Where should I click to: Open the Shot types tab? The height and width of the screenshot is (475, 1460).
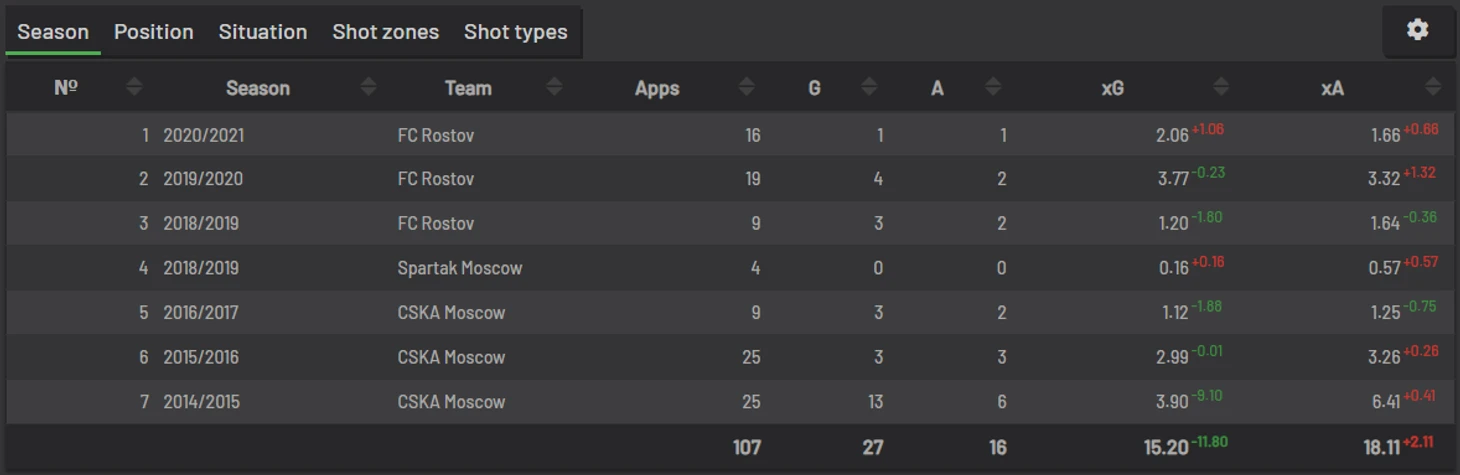coord(515,32)
